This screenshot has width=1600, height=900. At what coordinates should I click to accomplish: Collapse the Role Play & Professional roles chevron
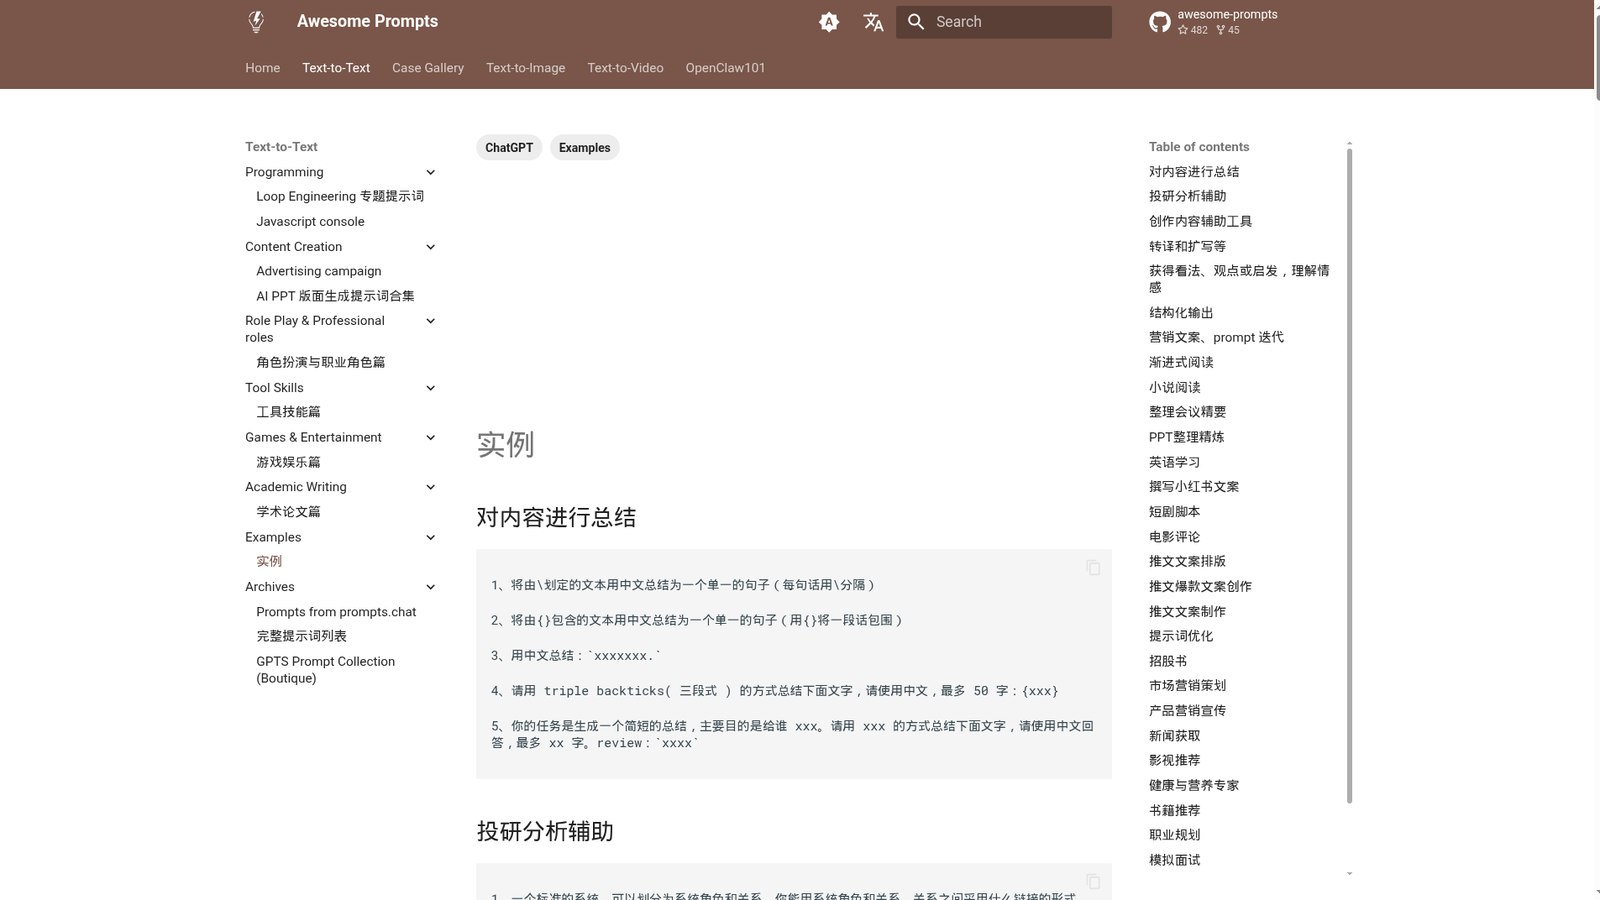(431, 321)
